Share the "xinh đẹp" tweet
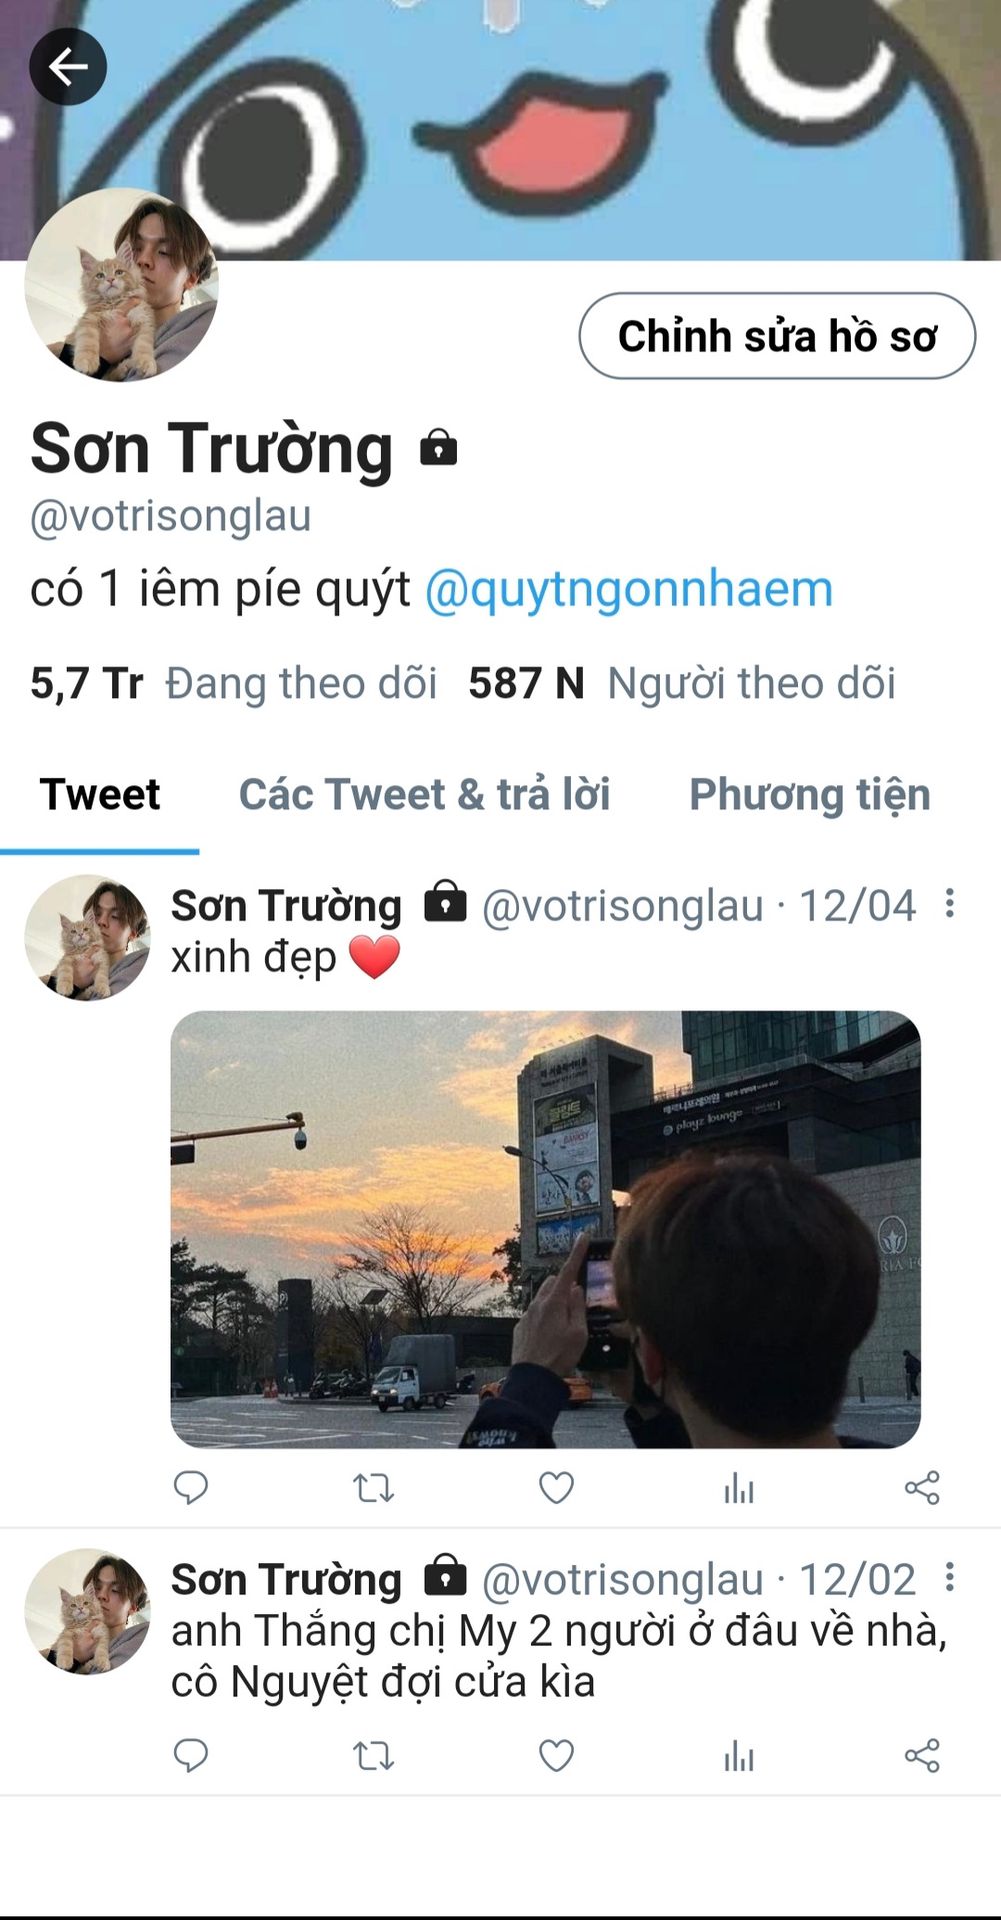 tap(922, 1488)
